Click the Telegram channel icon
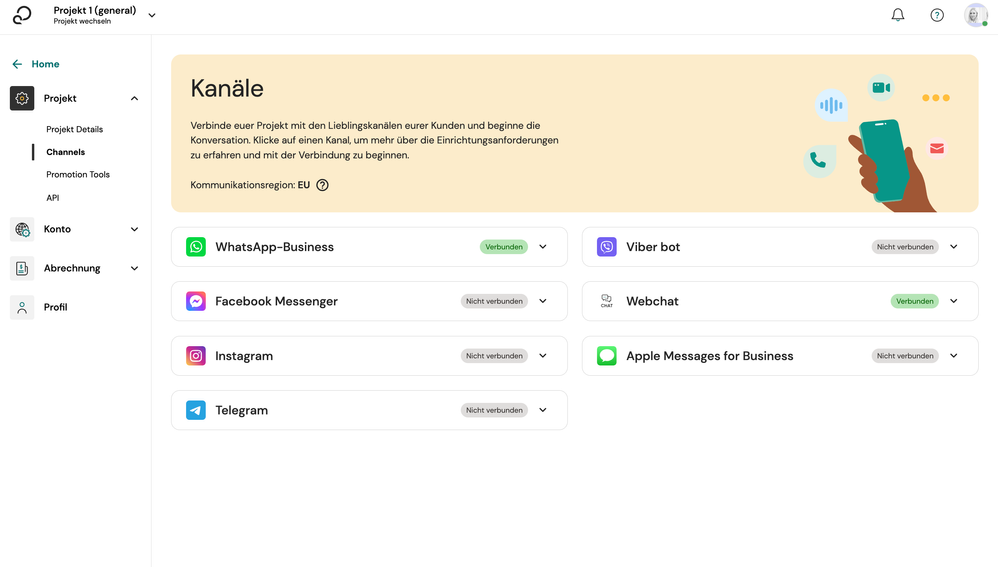Image resolution: width=998 pixels, height=567 pixels. click(196, 410)
